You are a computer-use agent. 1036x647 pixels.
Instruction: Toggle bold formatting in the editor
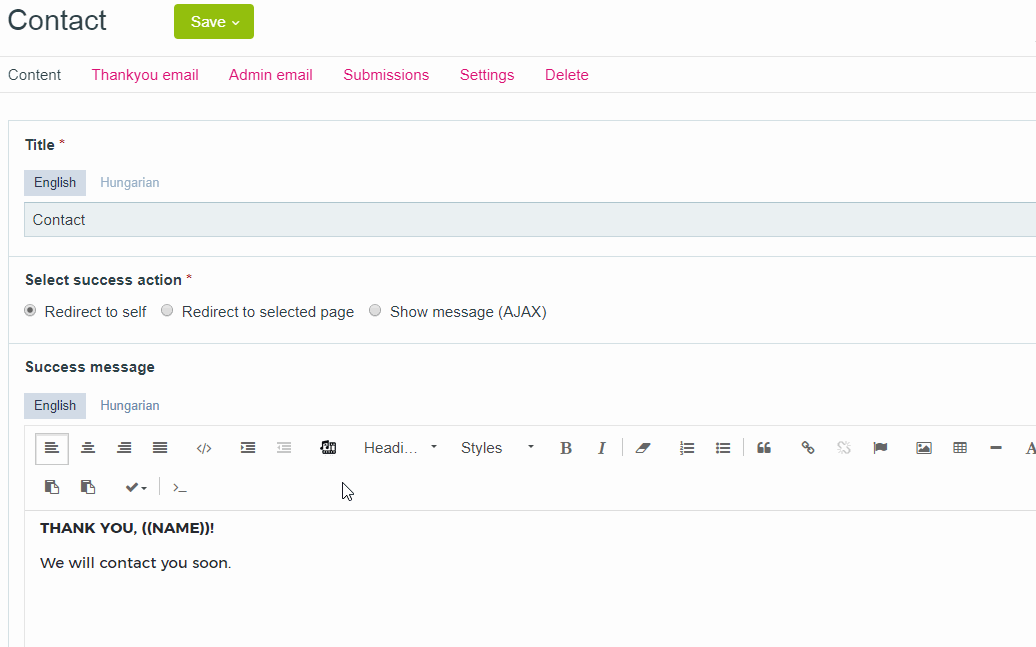coord(565,448)
